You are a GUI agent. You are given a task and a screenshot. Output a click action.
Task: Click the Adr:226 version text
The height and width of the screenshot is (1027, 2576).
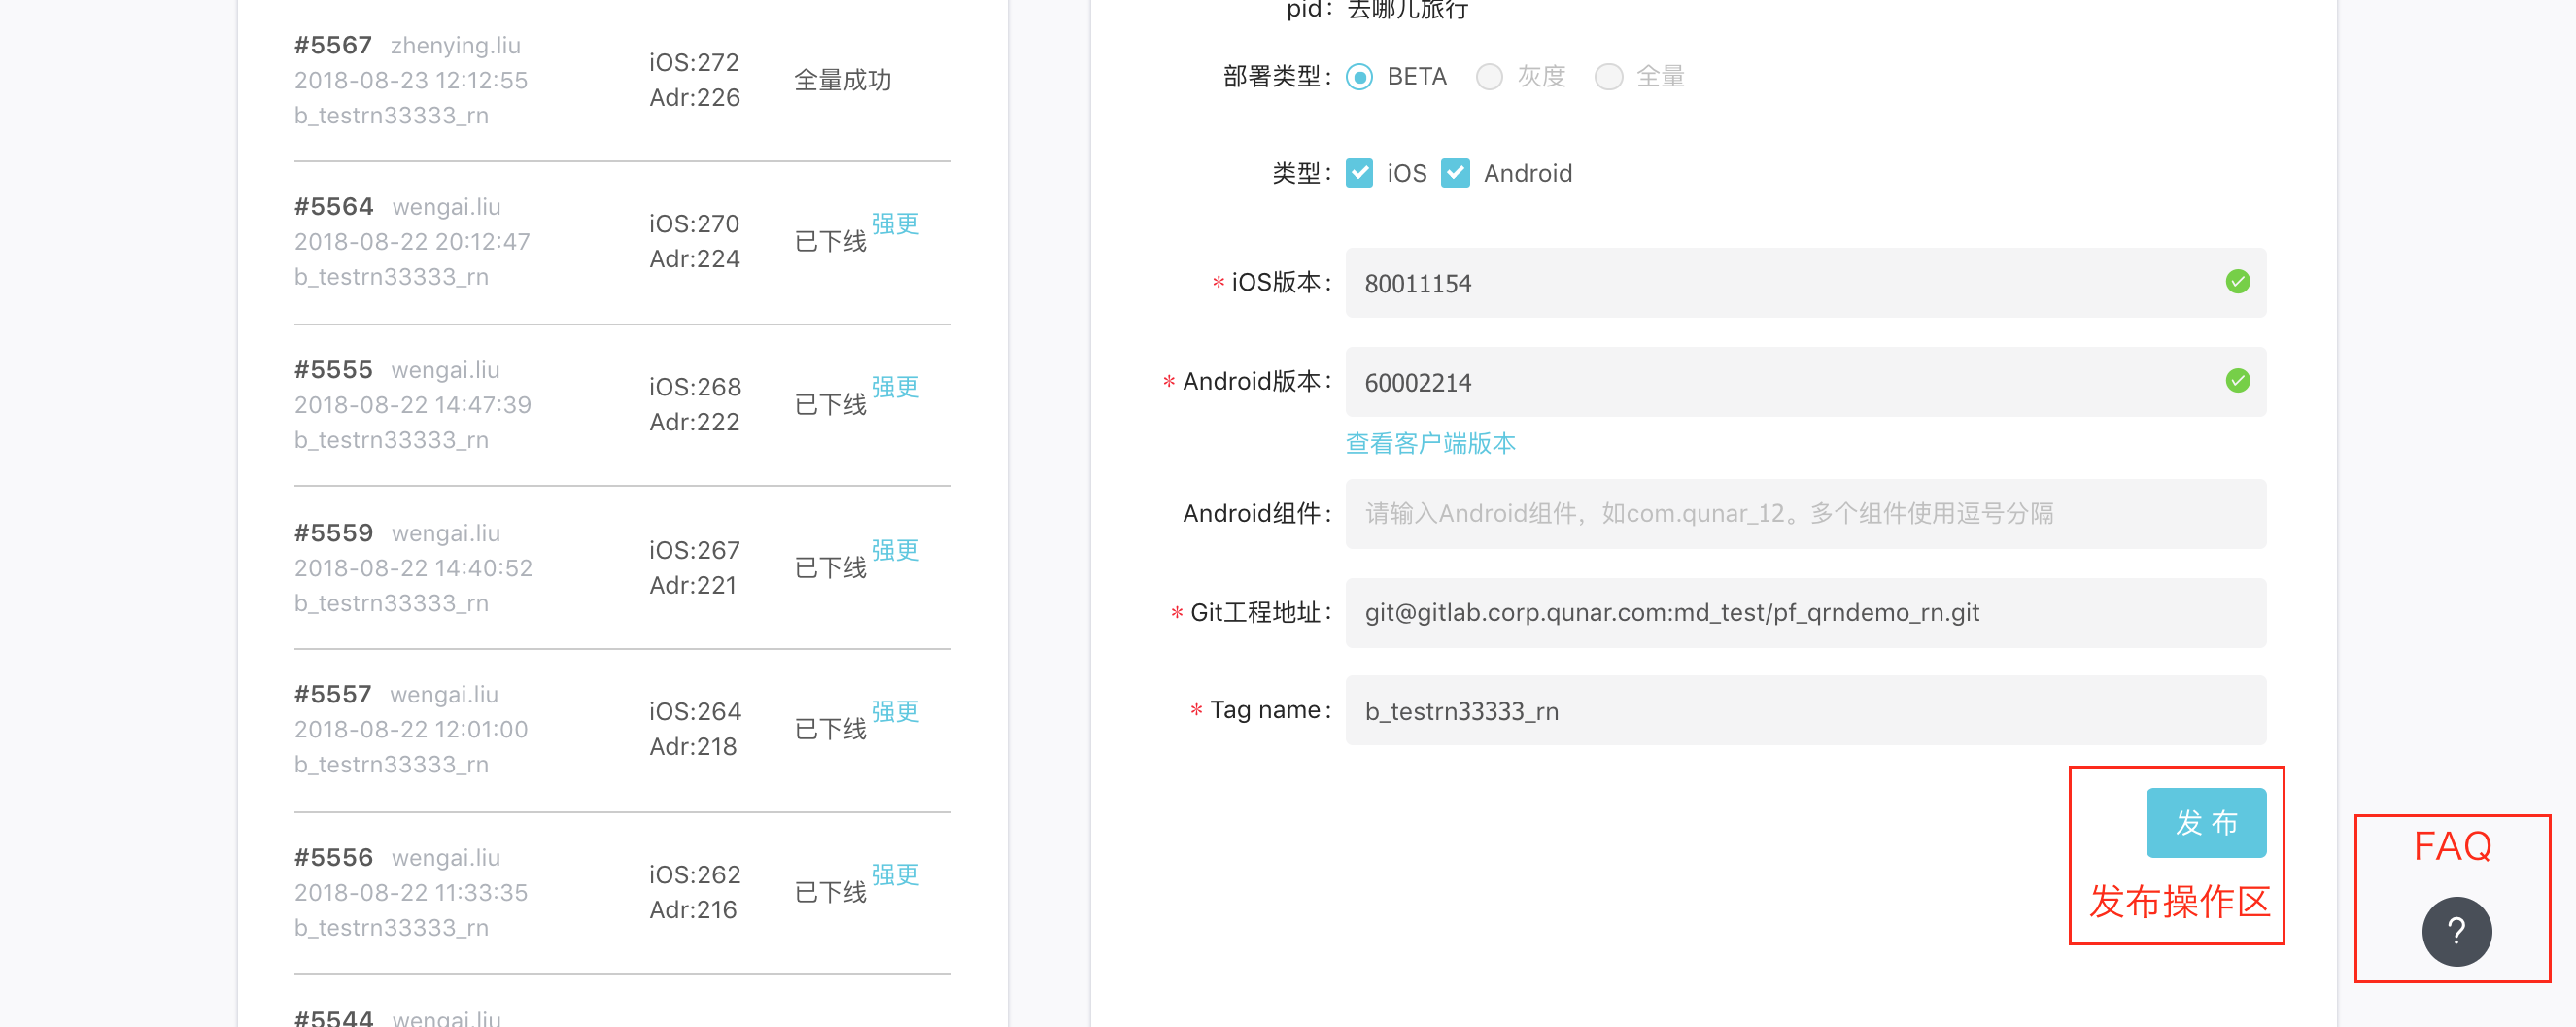(694, 97)
